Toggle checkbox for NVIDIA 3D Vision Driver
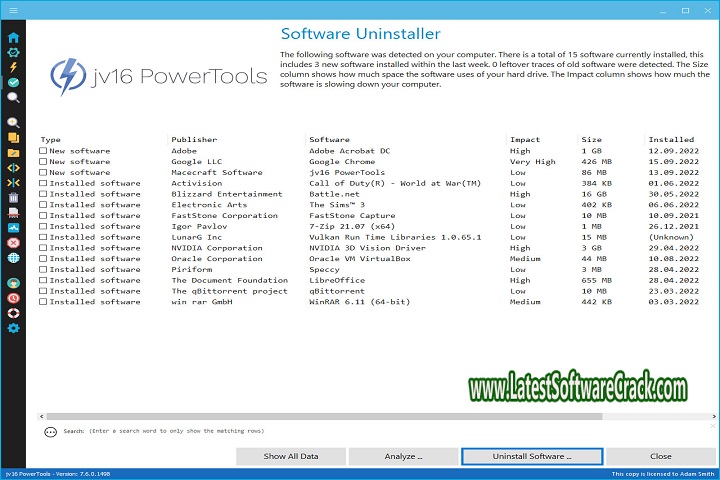The image size is (720, 480). [43, 248]
